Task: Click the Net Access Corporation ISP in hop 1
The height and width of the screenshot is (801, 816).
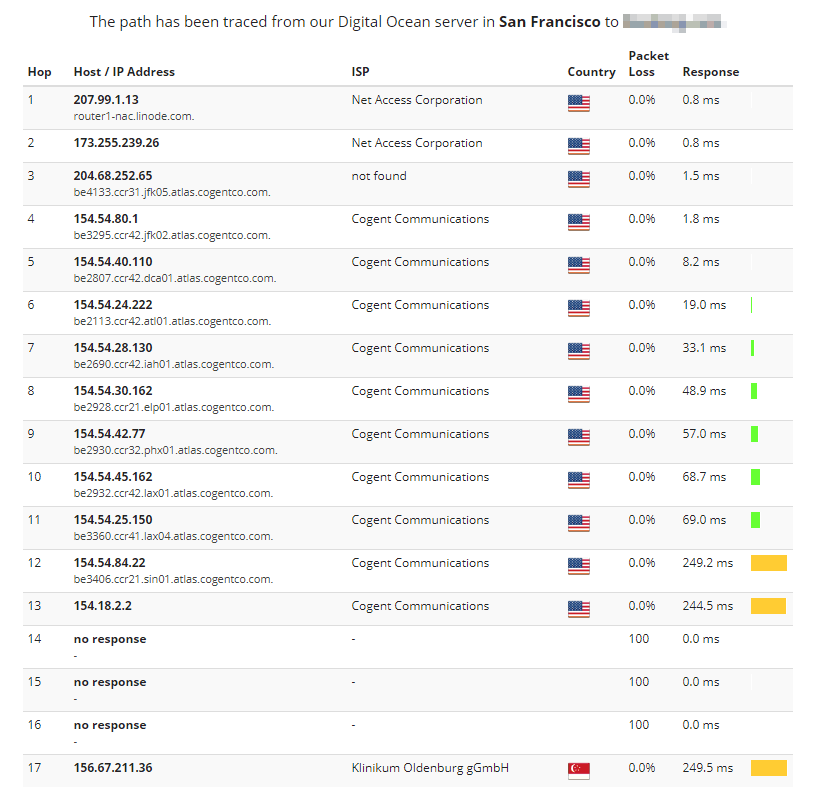Action: click(x=417, y=100)
